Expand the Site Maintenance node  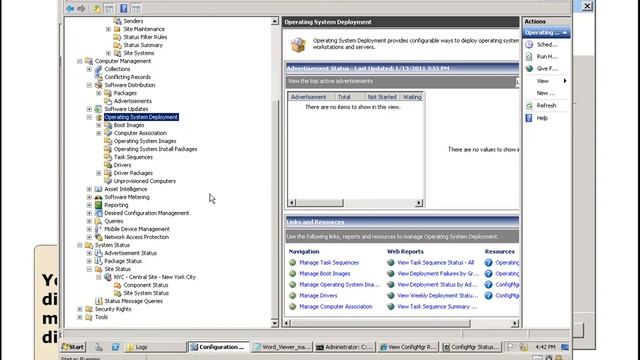[109, 29]
